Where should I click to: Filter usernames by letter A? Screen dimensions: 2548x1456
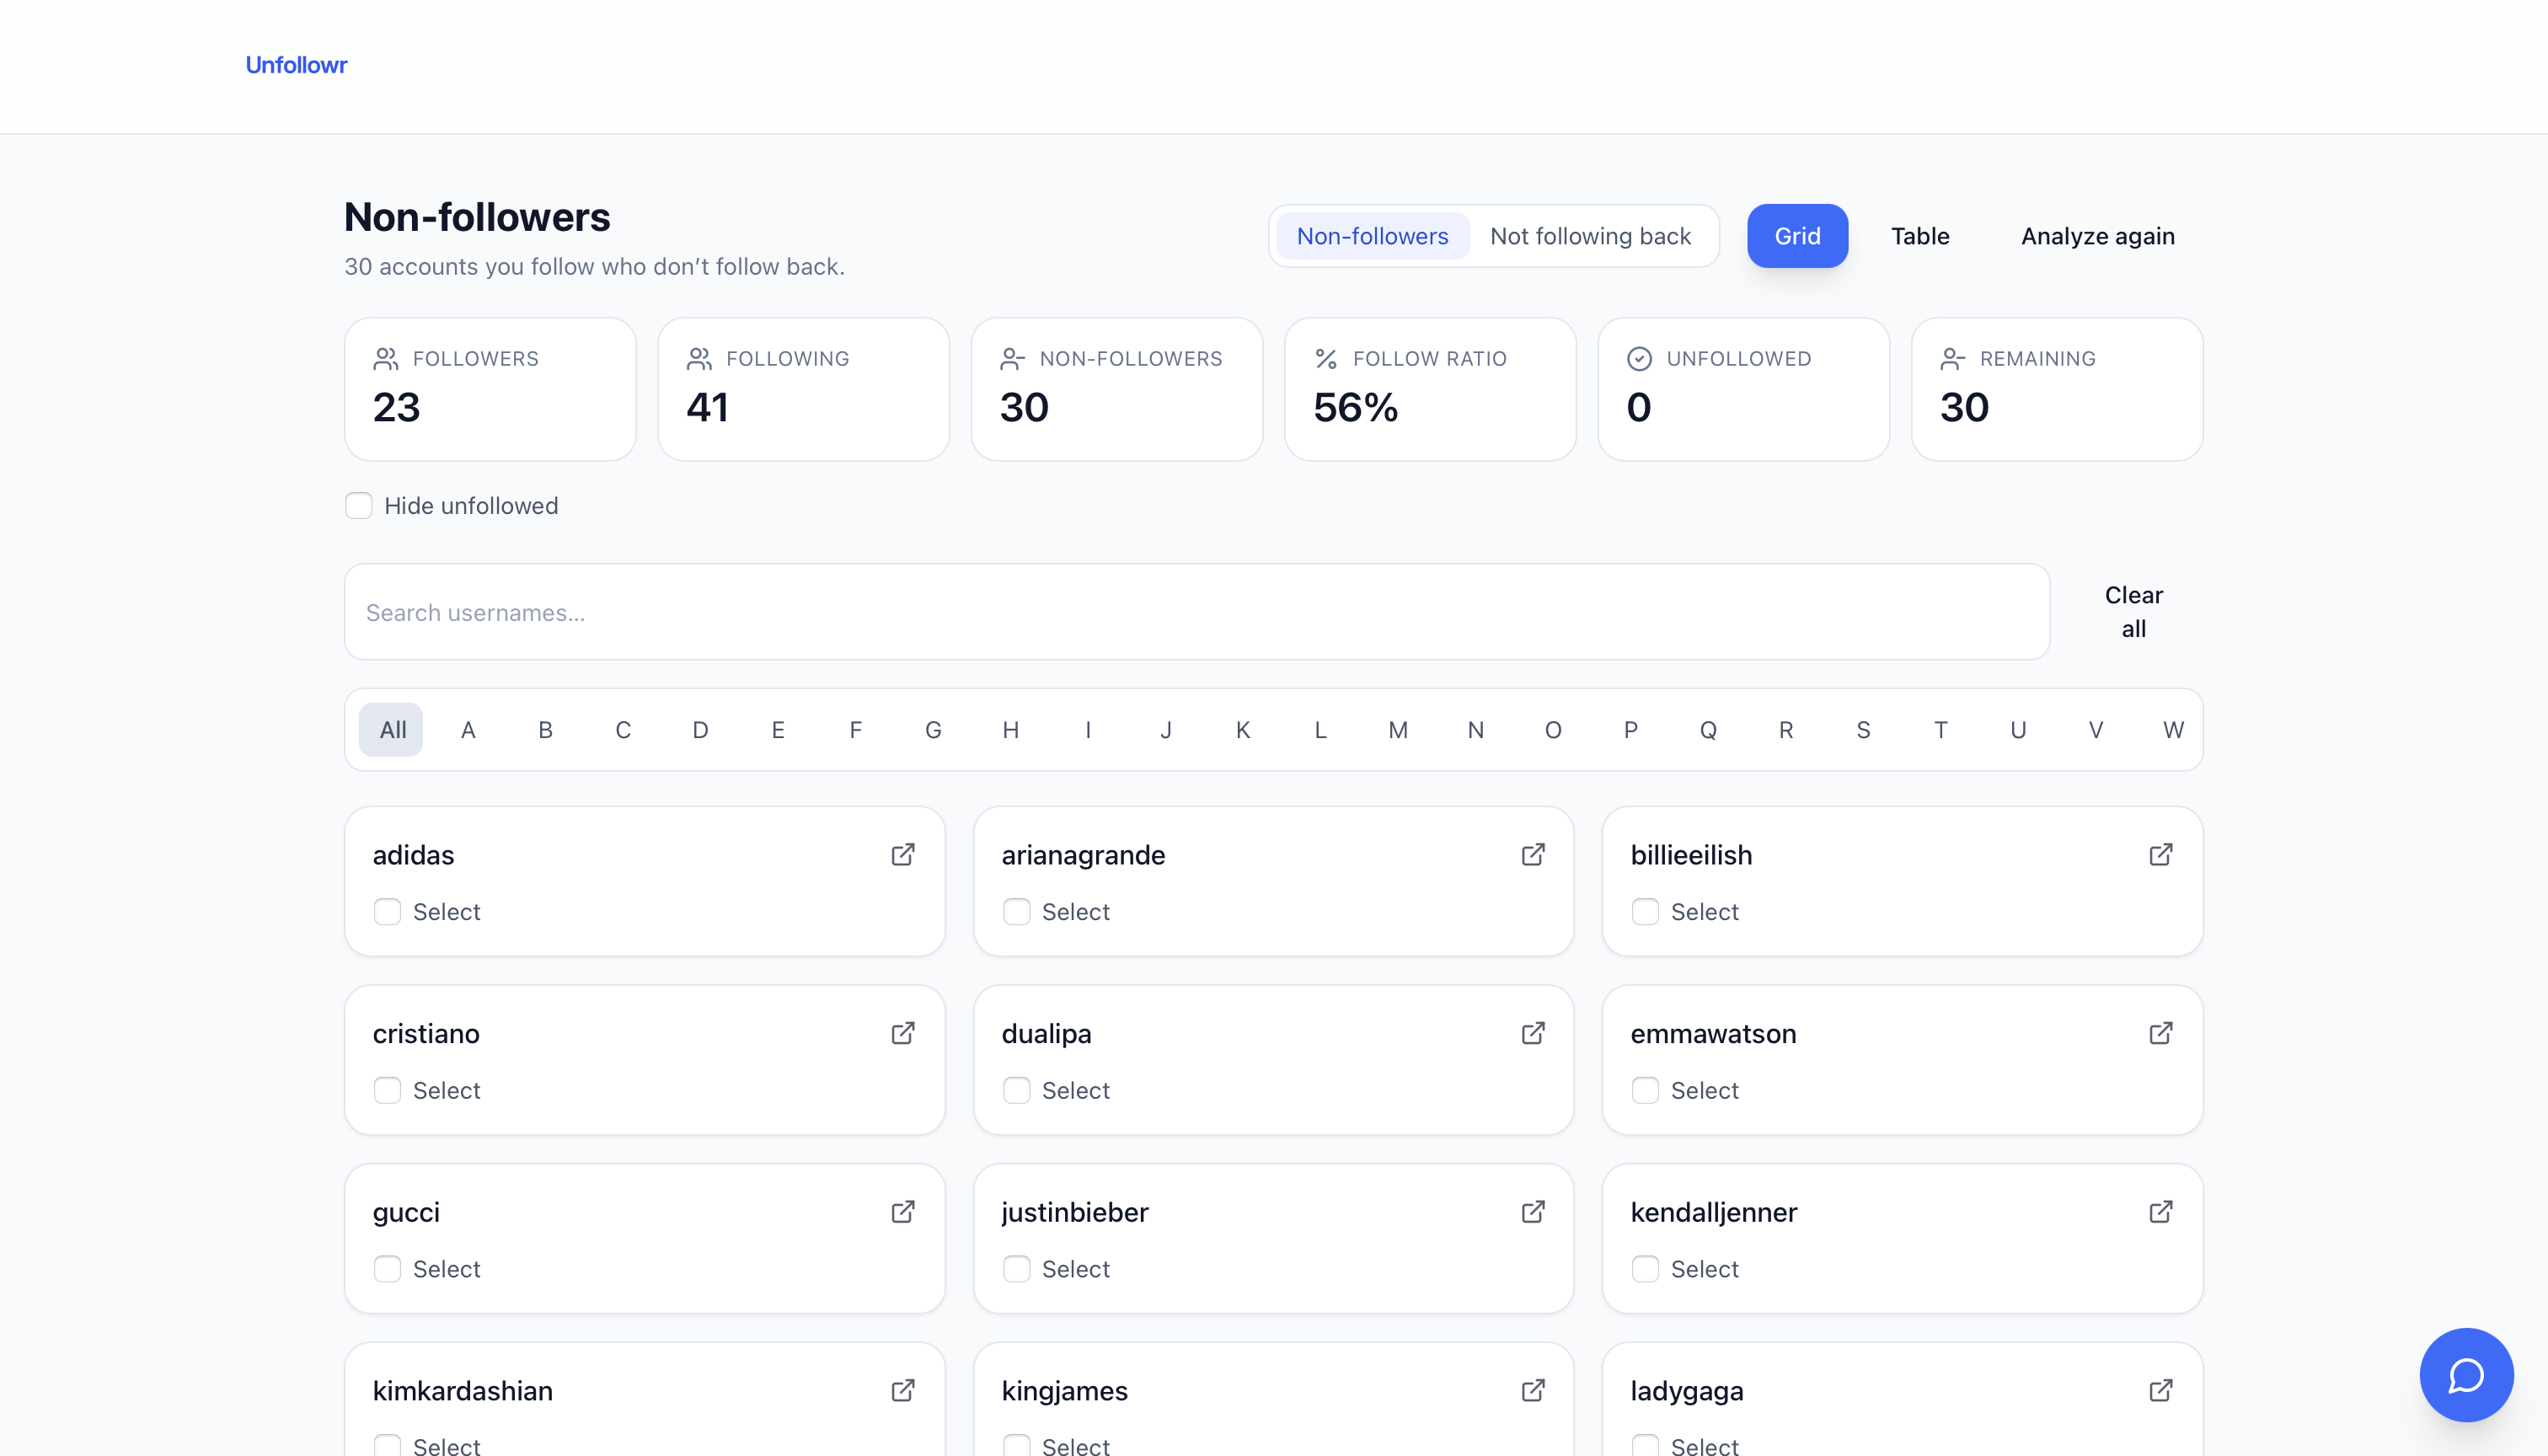[x=468, y=730]
